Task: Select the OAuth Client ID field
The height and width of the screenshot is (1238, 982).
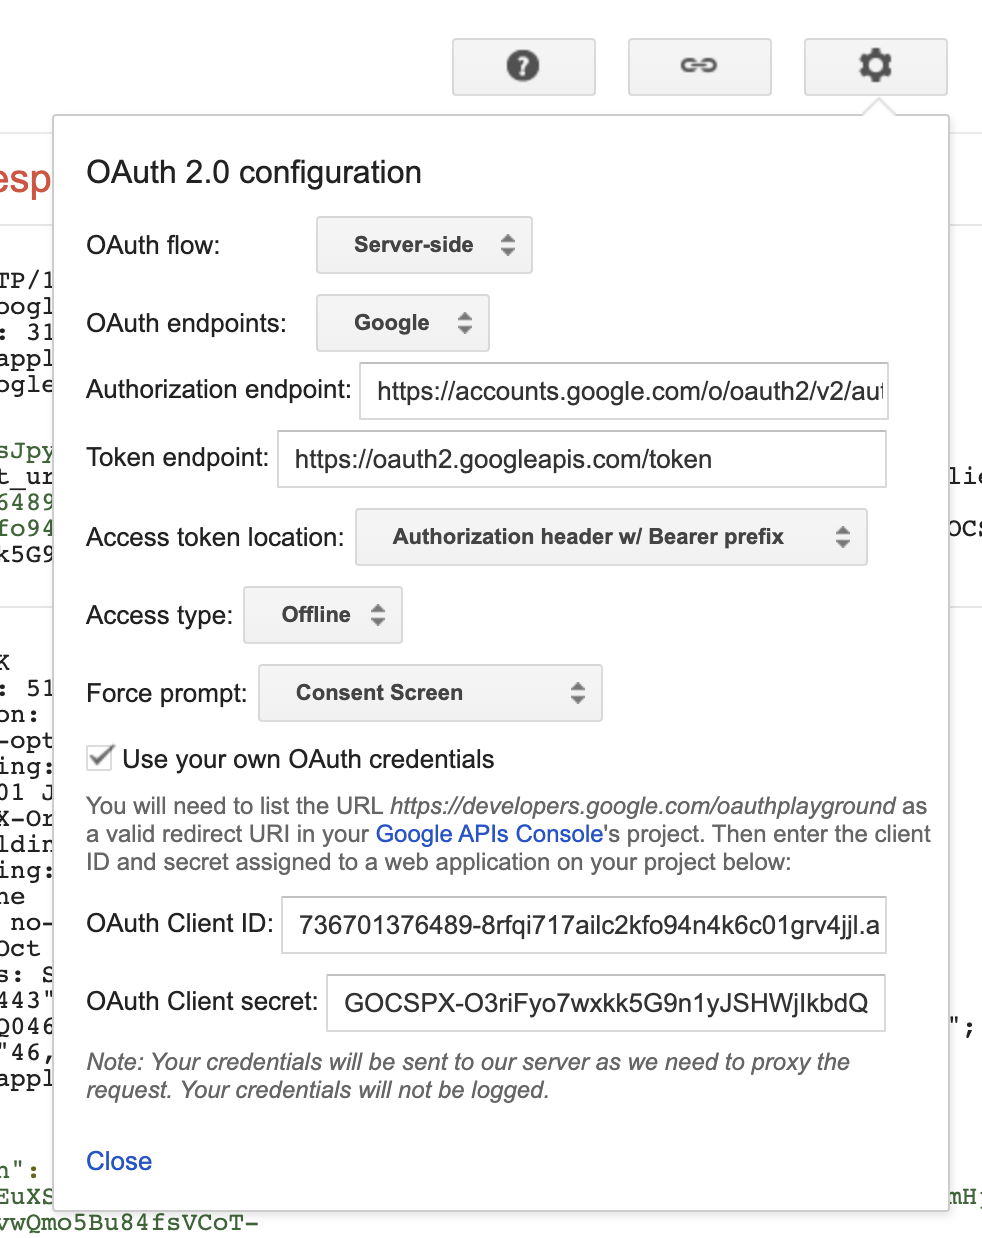Action: tap(584, 925)
